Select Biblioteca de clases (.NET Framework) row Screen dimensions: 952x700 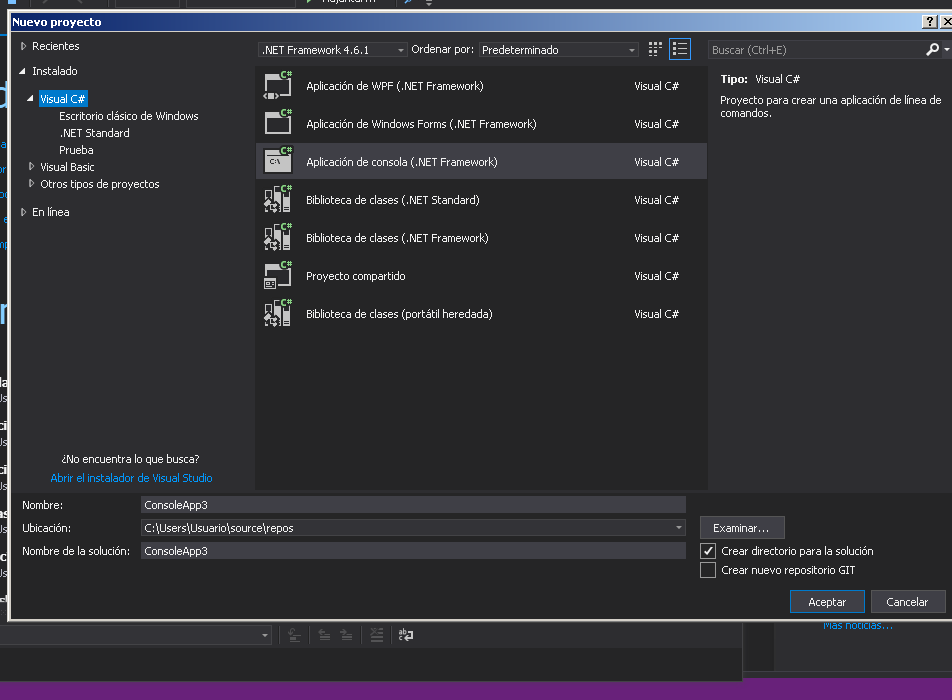[481, 238]
